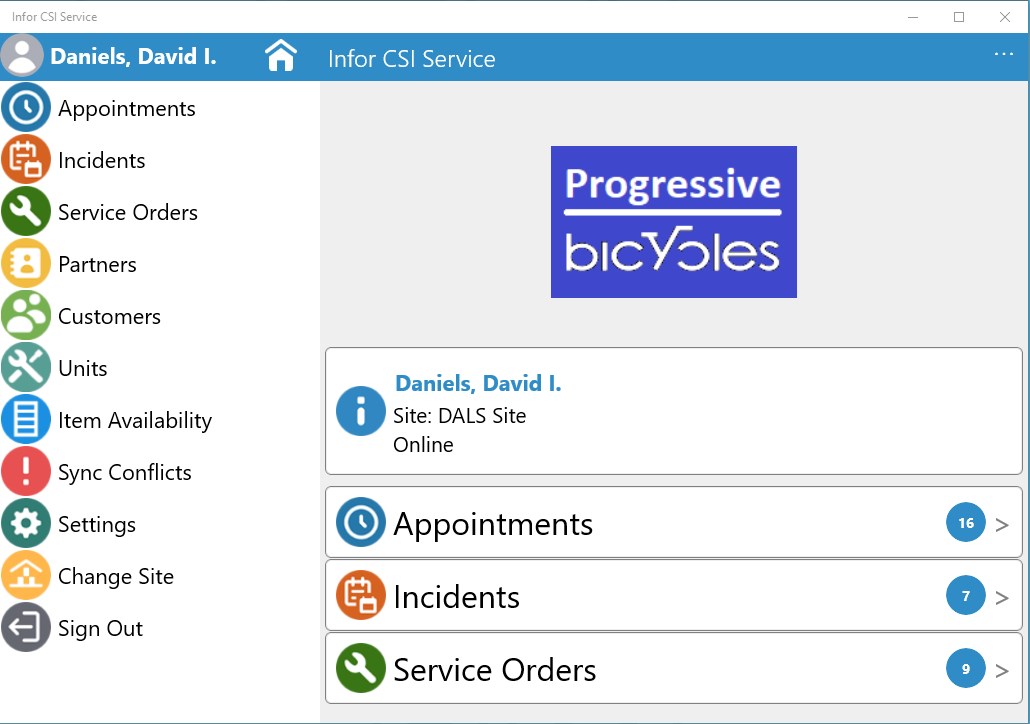Viewport: 1030px width, 724px height.
Task: Open the Item Availability list icon
Action: point(26,420)
